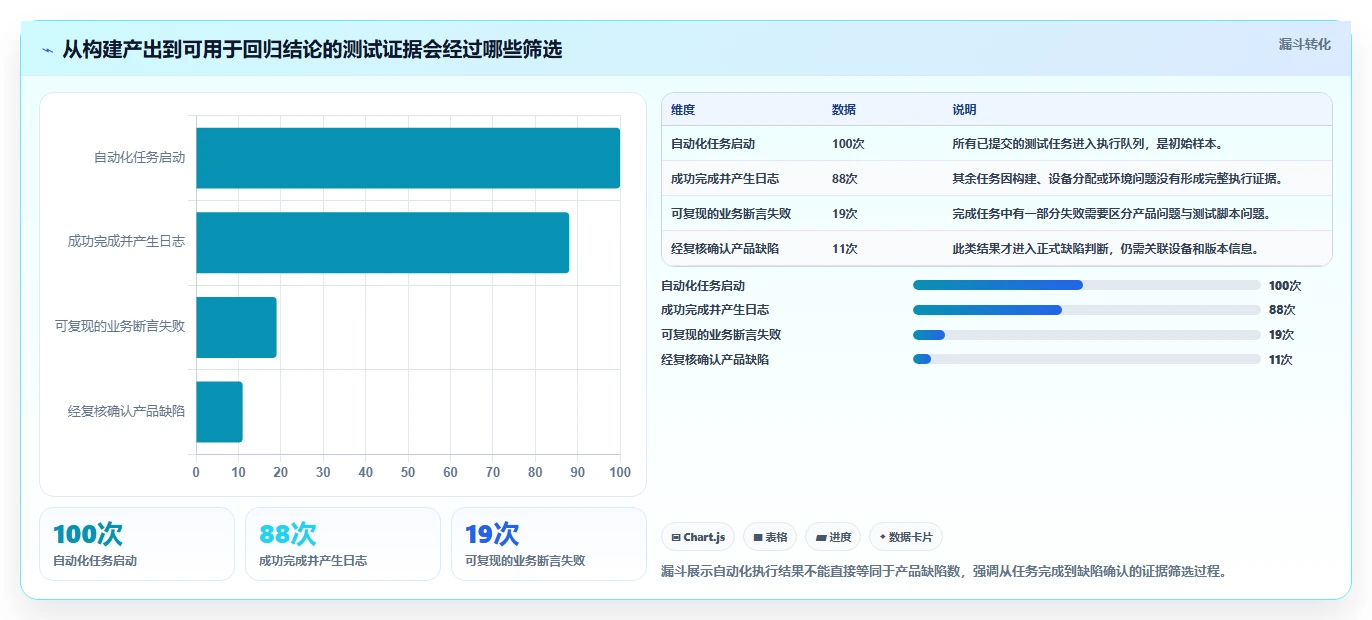Image resolution: width=1372 pixels, height=620 pixels.
Task: Click the 可复现的业务断言失败 progress bar
Action: [1086, 335]
